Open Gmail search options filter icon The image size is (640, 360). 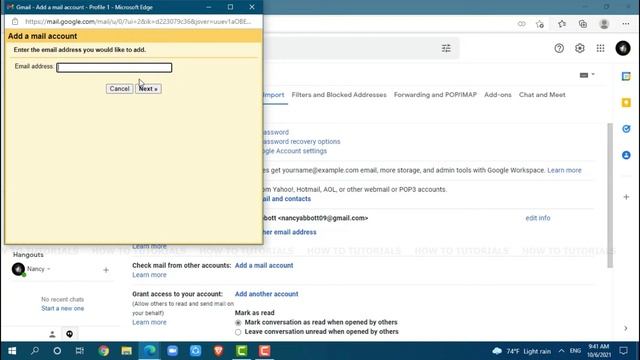446,49
